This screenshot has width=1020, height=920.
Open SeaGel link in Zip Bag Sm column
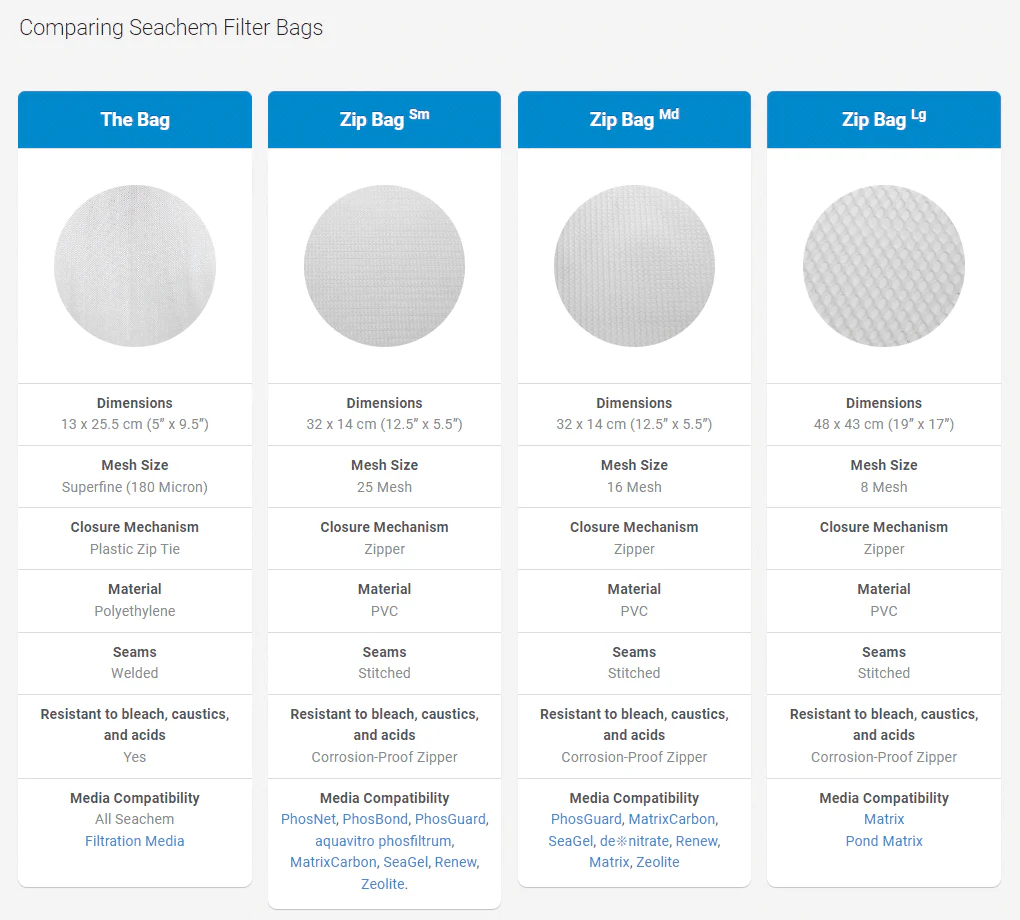(405, 861)
